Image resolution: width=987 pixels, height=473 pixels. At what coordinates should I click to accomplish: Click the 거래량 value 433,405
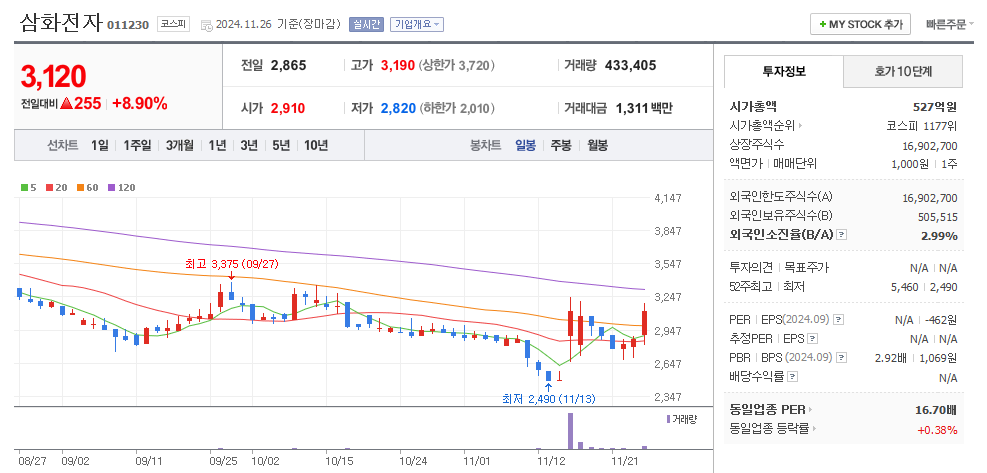(x=630, y=65)
